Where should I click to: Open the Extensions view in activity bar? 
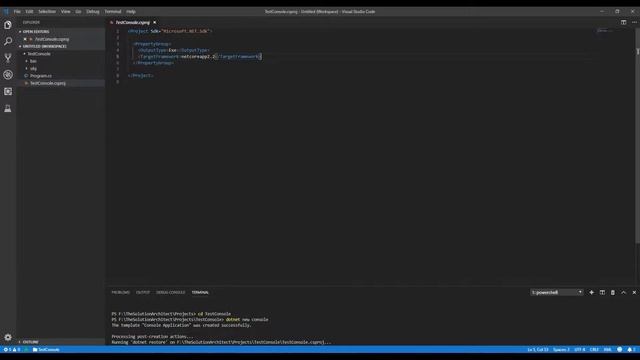pyautogui.click(x=8, y=91)
